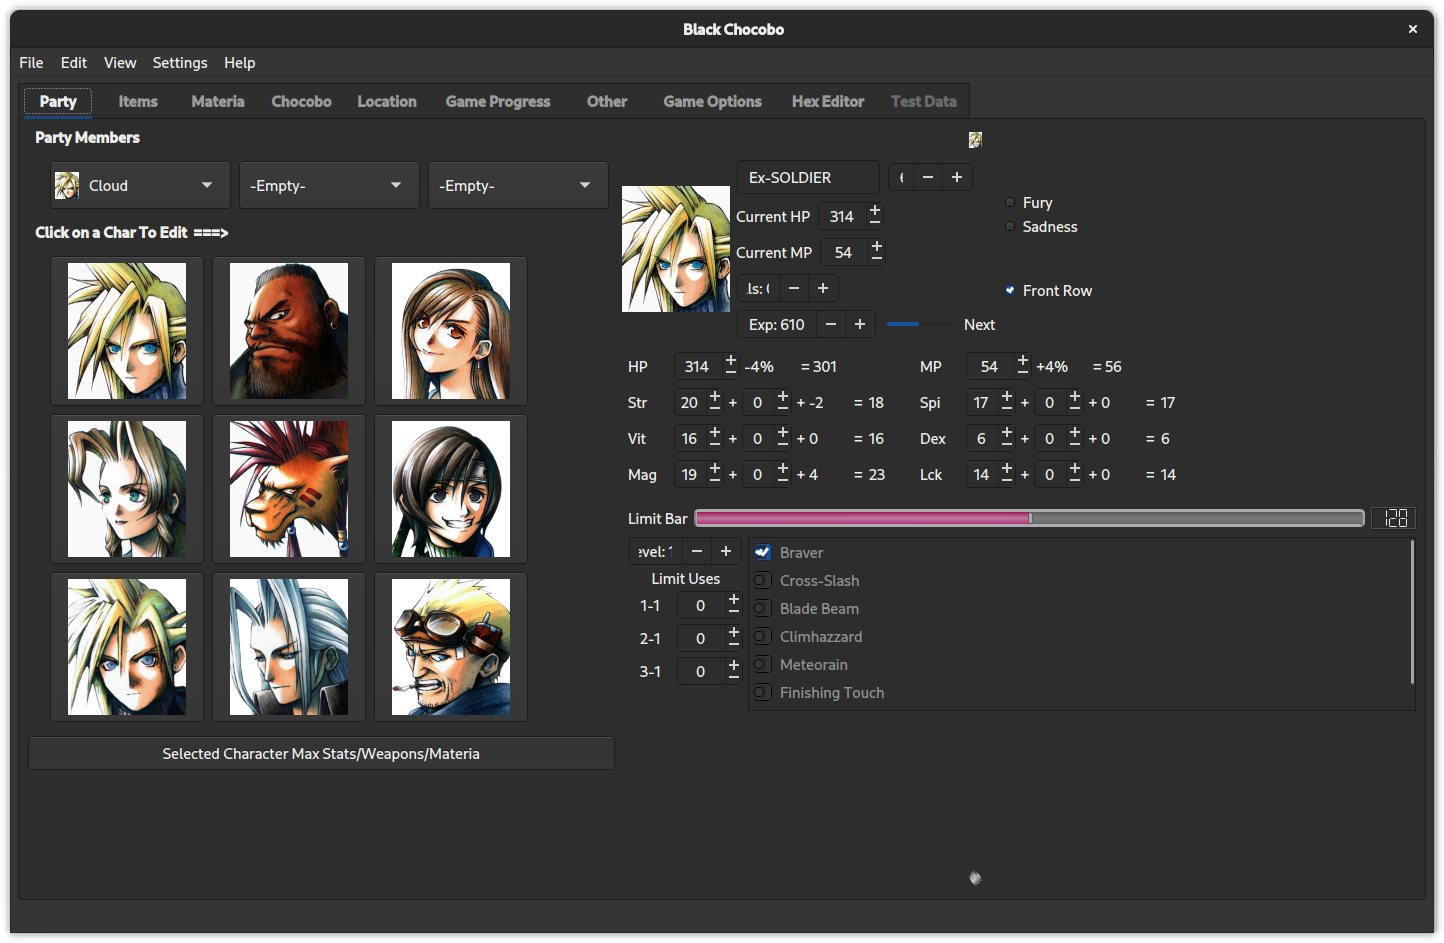The width and height of the screenshot is (1444, 943).
Task: Select Barret's portrait in character grid
Action: 289,331
